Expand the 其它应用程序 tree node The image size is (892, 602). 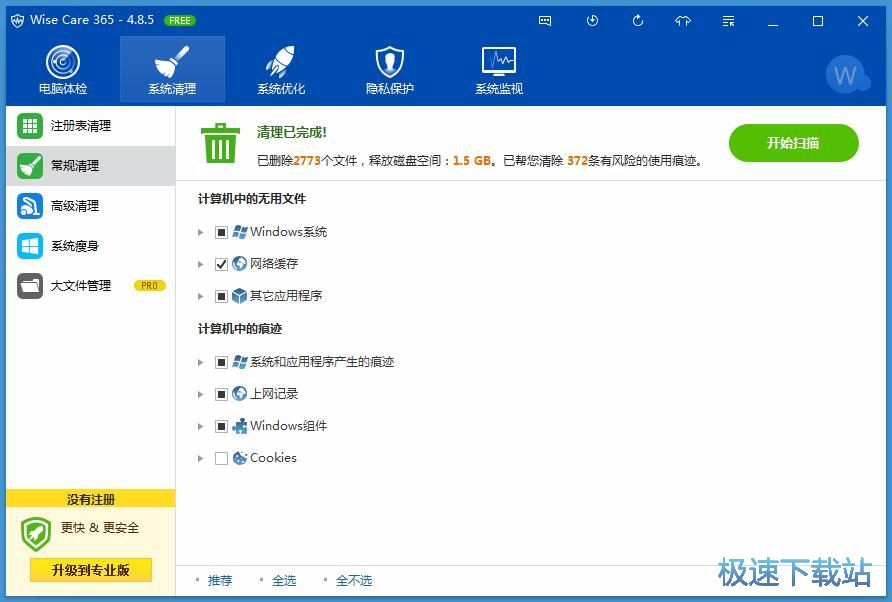[200, 296]
